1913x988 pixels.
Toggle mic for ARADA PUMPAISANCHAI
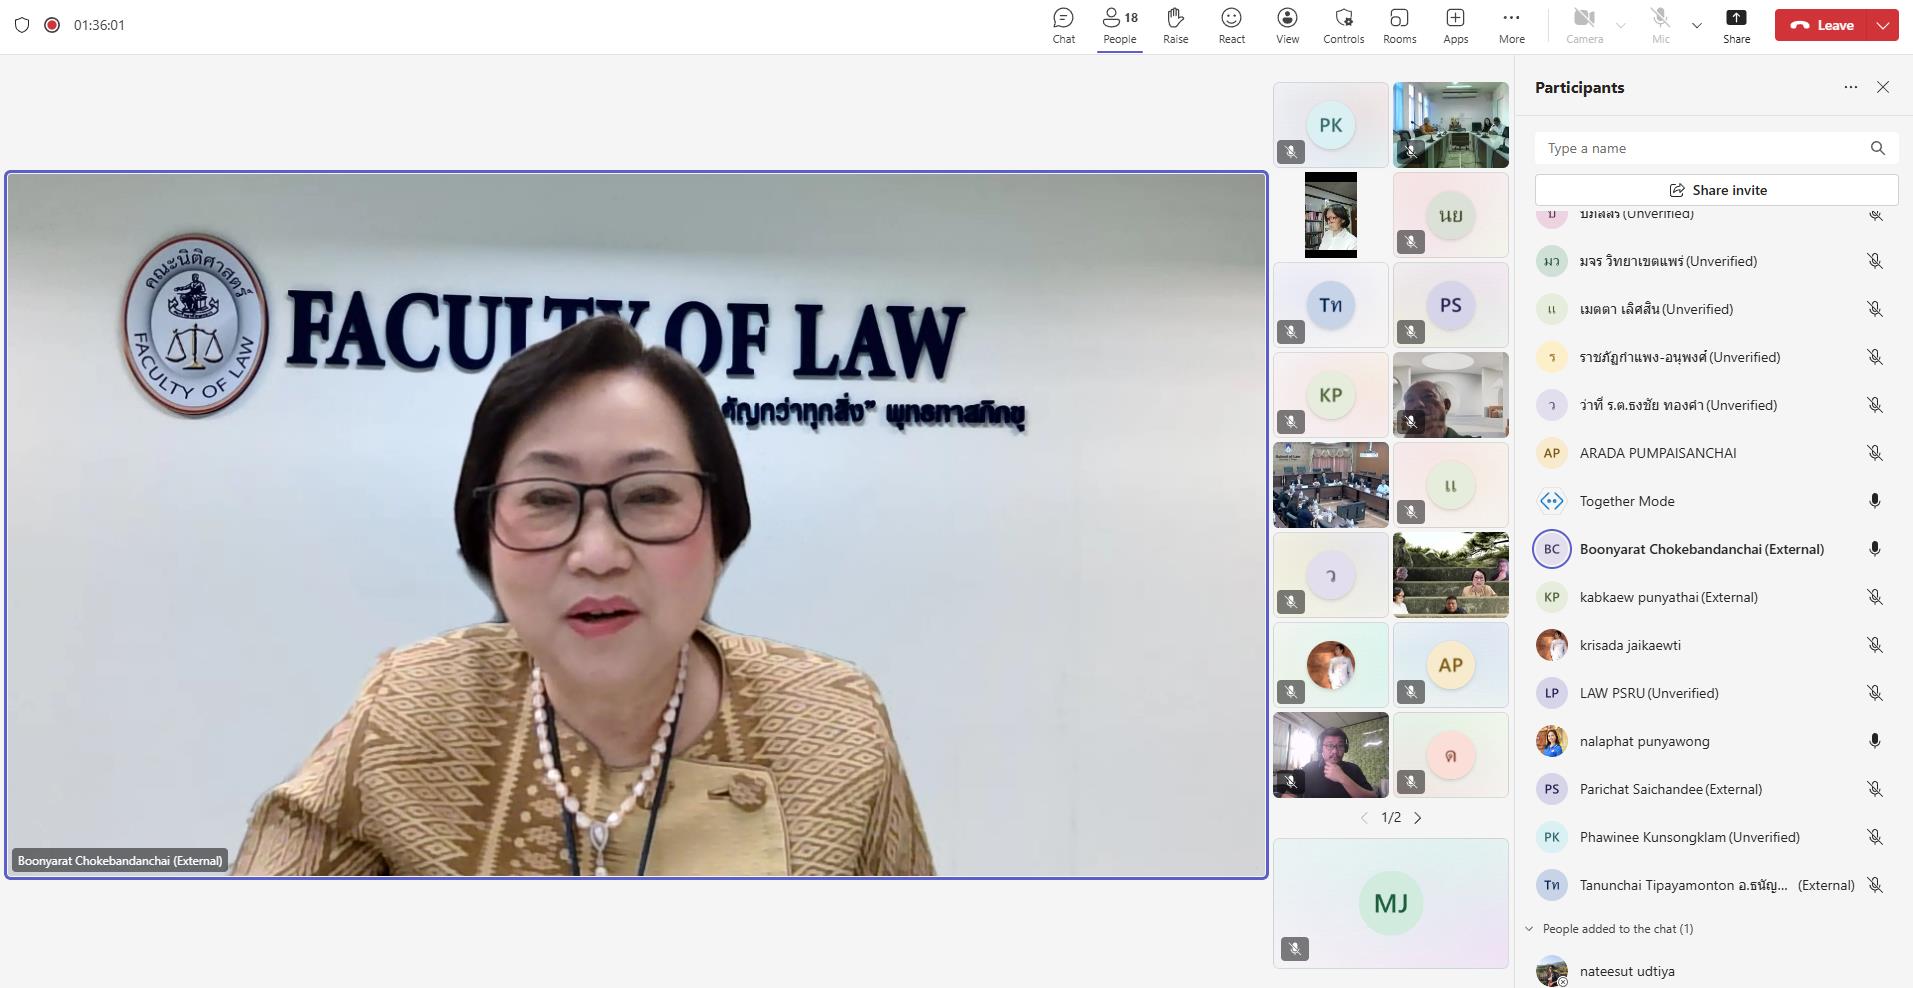[1875, 453]
